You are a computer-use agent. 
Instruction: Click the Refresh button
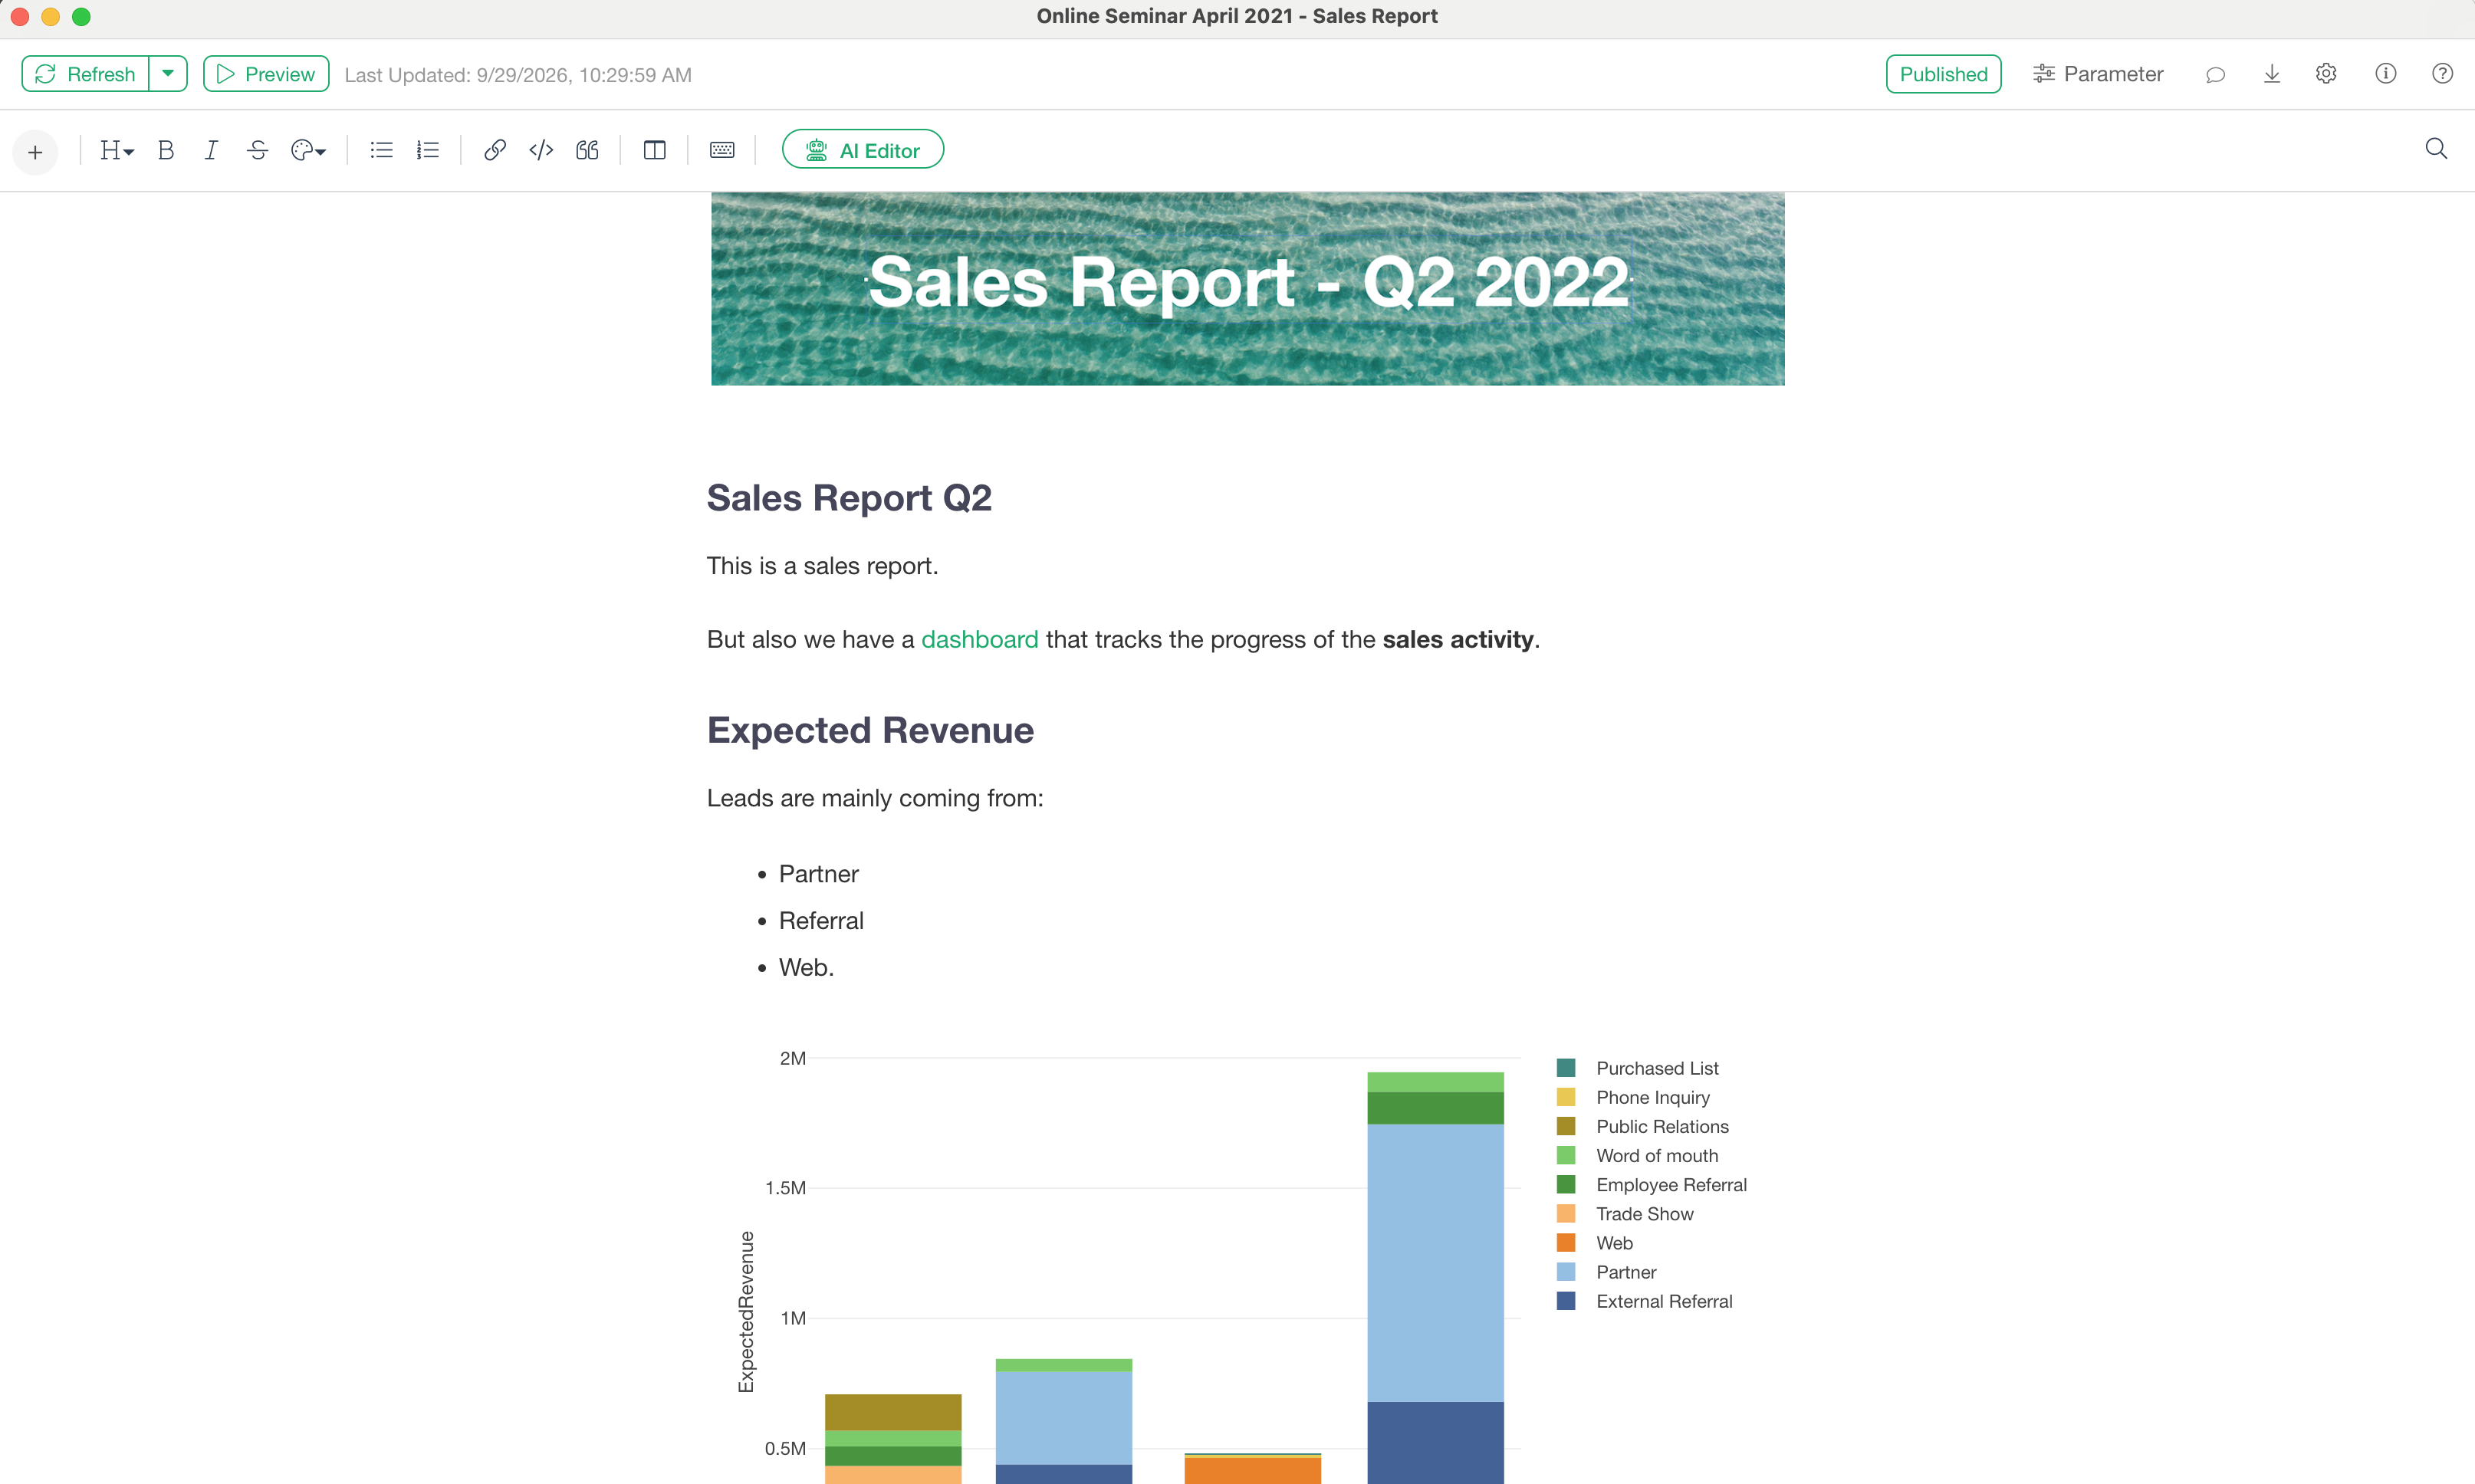pyautogui.click(x=85, y=74)
